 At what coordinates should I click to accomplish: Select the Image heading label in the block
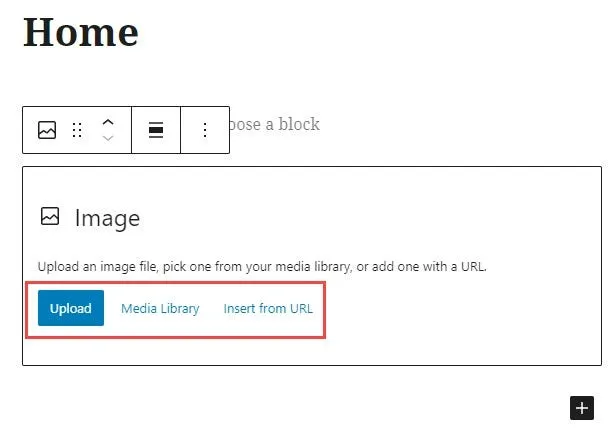(107, 218)
